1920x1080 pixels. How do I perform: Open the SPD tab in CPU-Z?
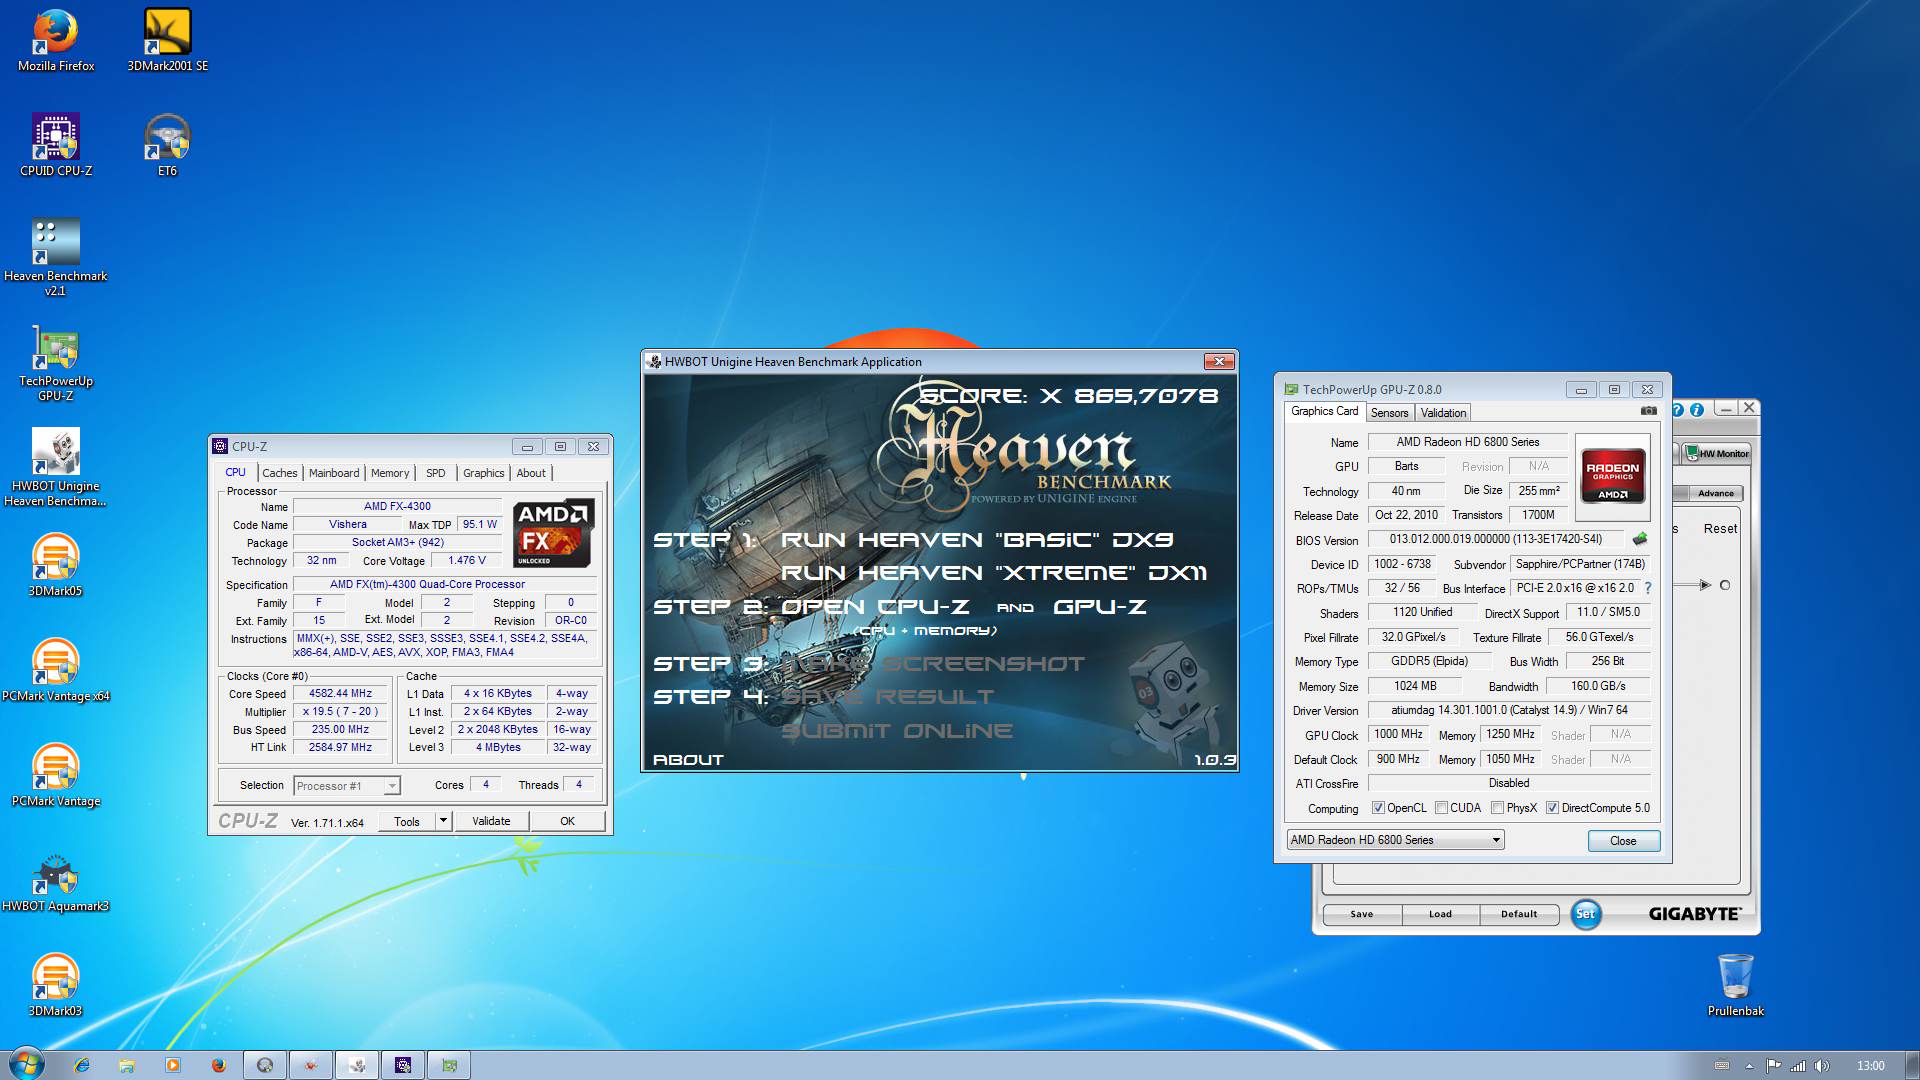point(436,473)
